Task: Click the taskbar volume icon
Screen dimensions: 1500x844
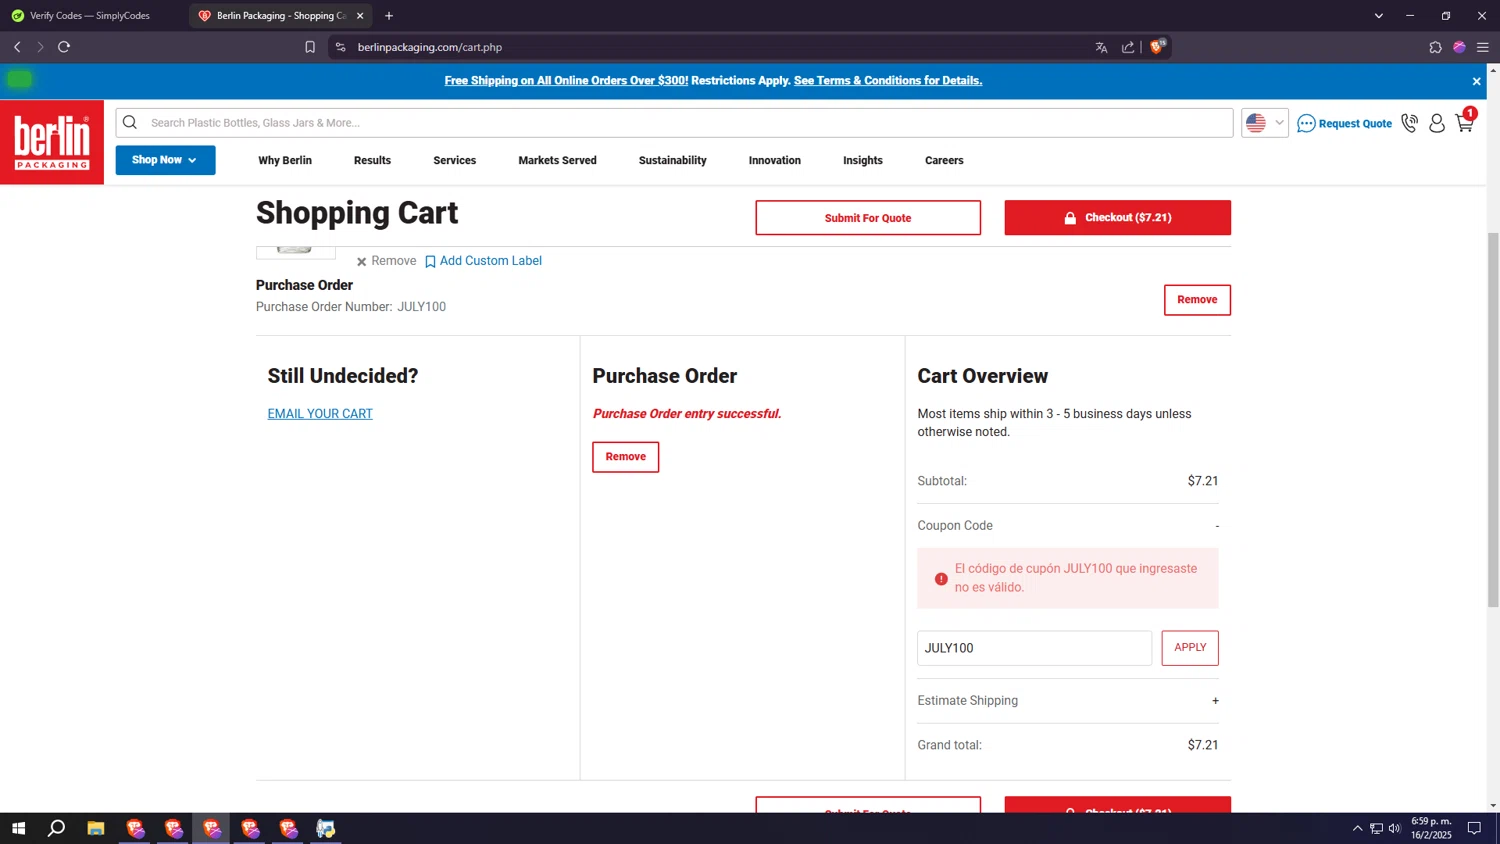Action: click(x=1395, y=828)
